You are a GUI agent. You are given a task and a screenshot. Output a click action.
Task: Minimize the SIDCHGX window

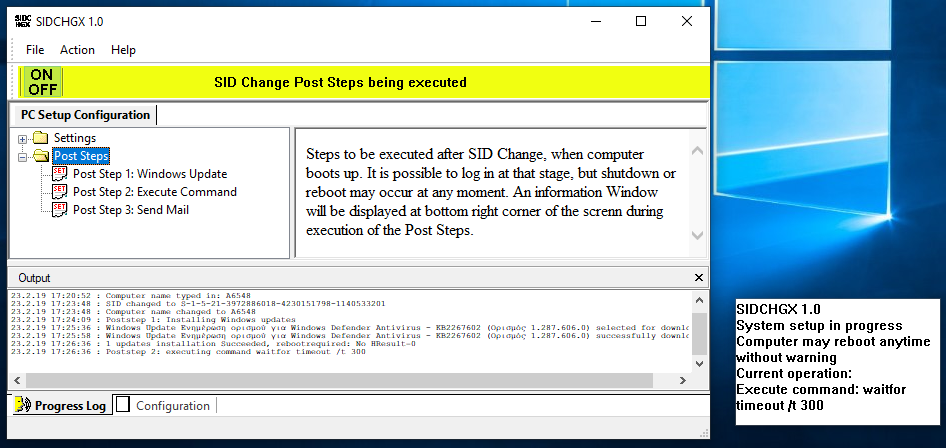pyautogui.click(x=596, y=21)
